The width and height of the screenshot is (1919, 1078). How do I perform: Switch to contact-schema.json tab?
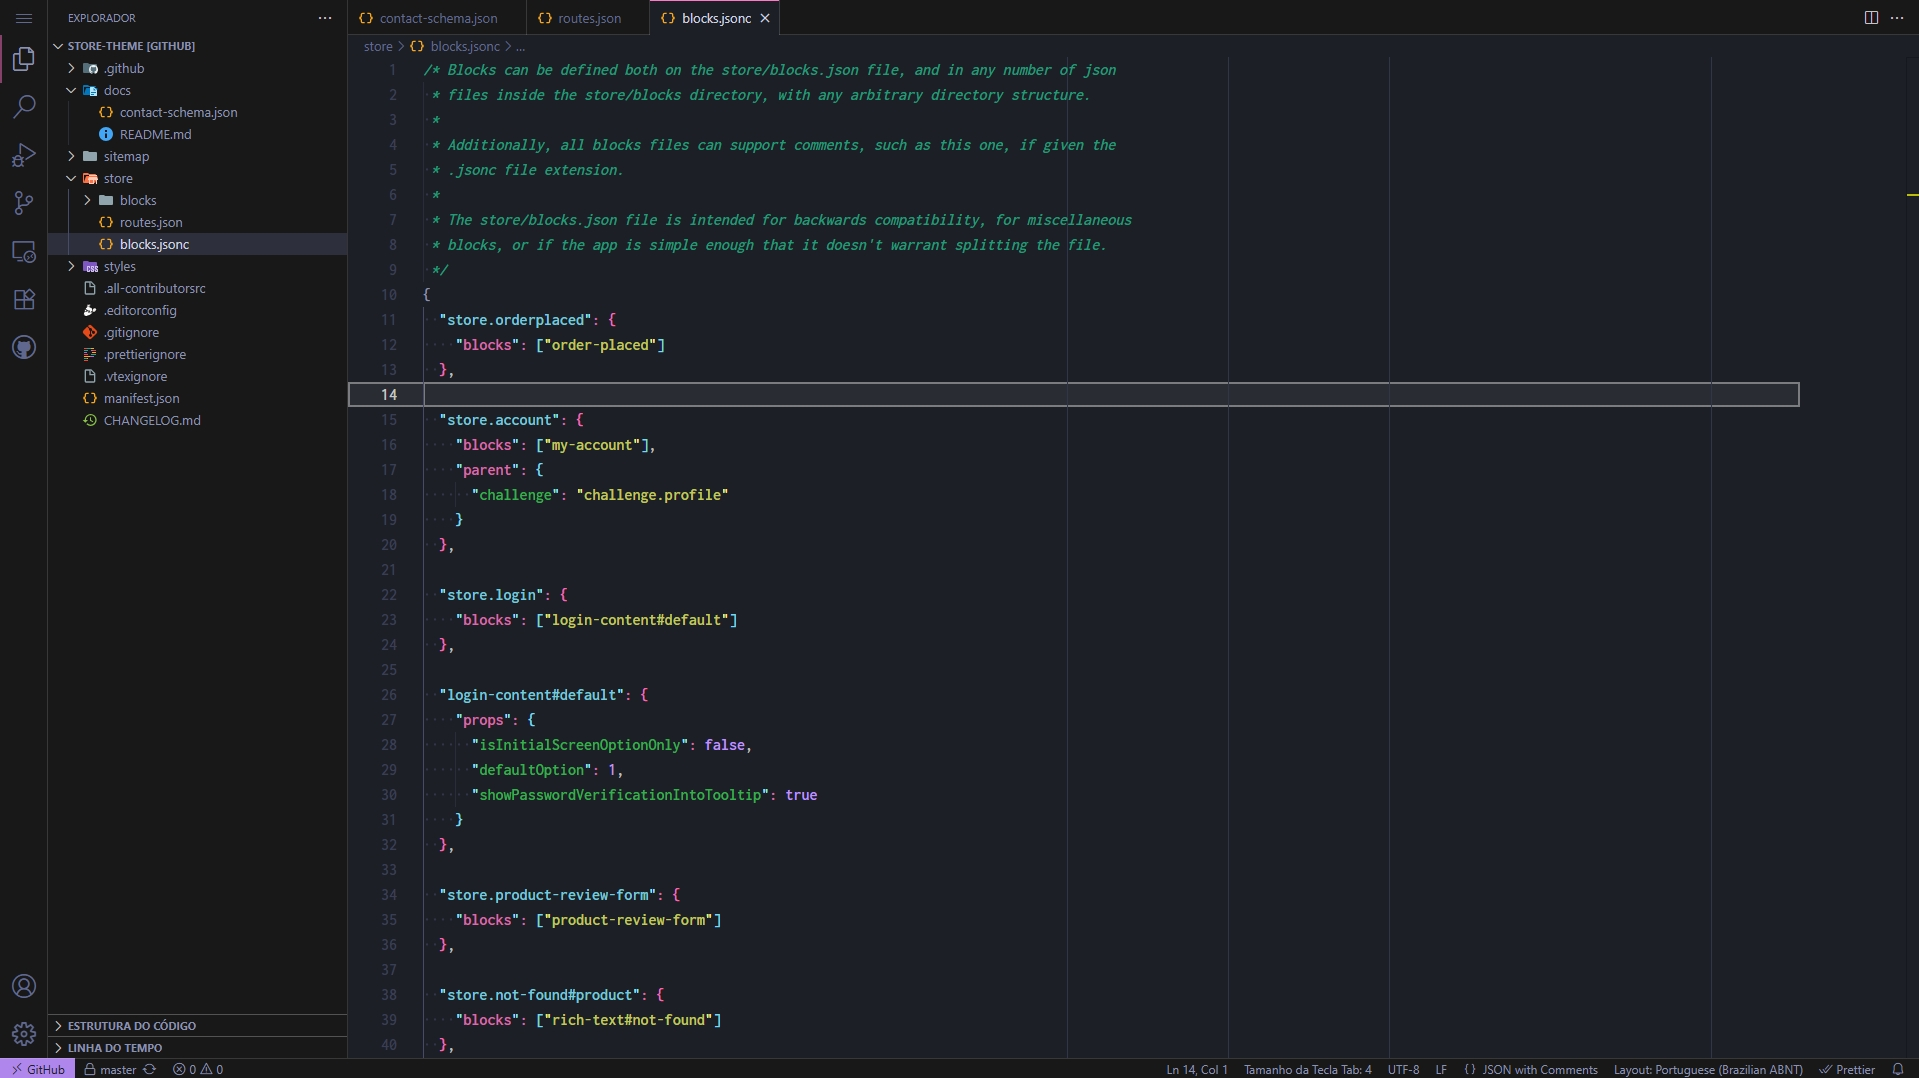pyautogui.click(x=438, y=18)
